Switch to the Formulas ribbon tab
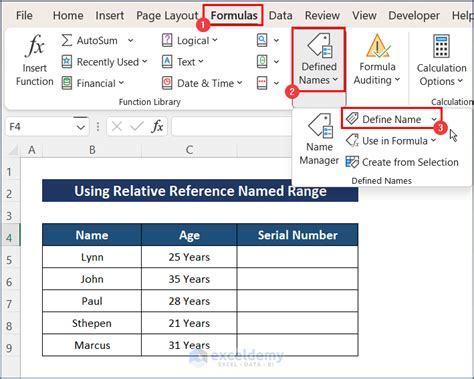The width and height of the screenshot is (474, 379). 234,15
